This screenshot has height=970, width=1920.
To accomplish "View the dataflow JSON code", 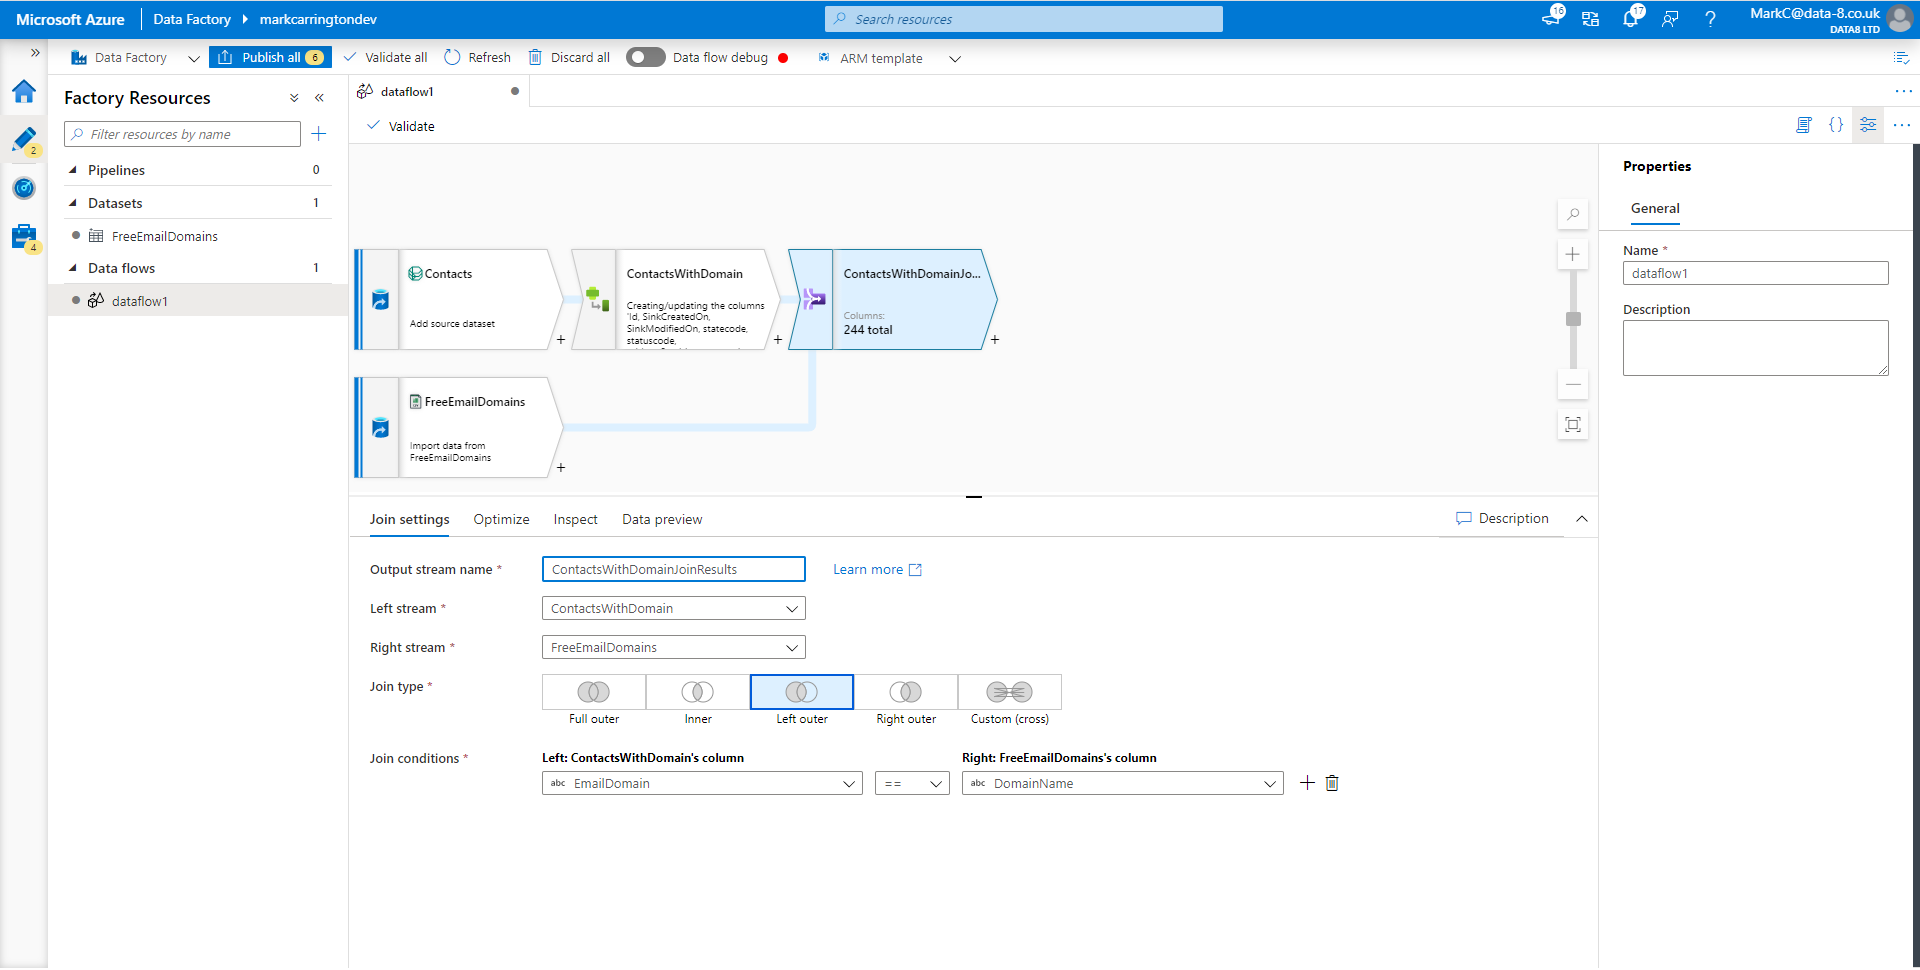I will click(1837, 125).
